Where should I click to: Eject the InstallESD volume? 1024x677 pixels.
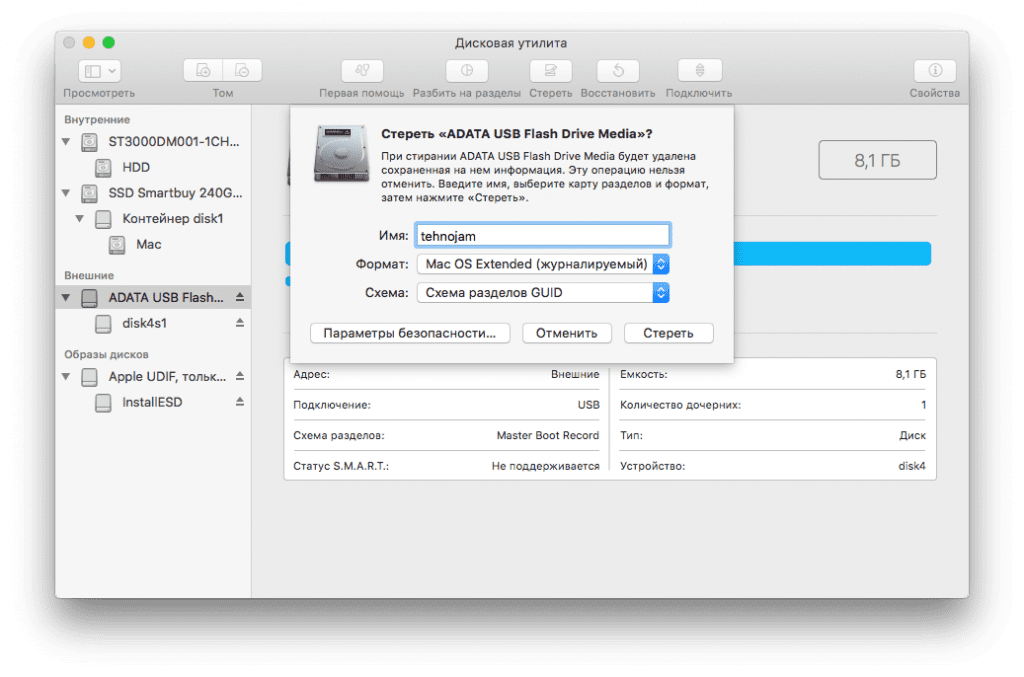click(x=240, y=402)
